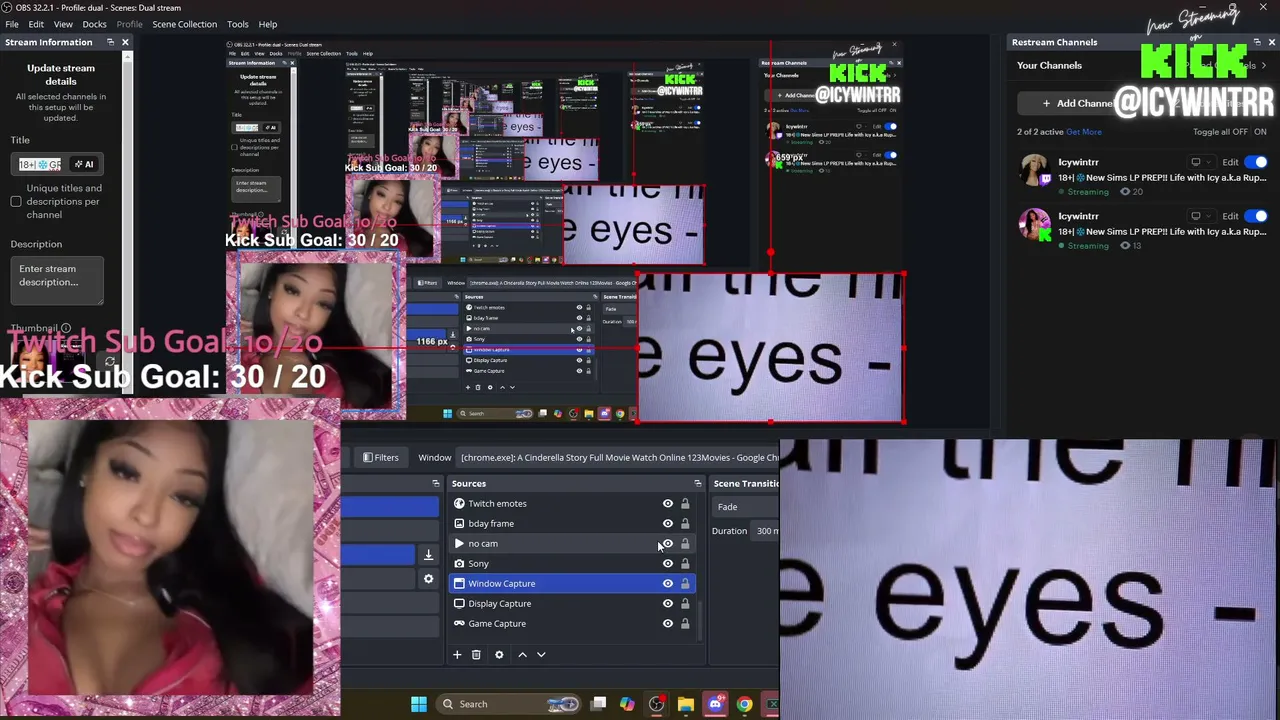
Task: Click the no cam media source icon
Action: point(459,543)
